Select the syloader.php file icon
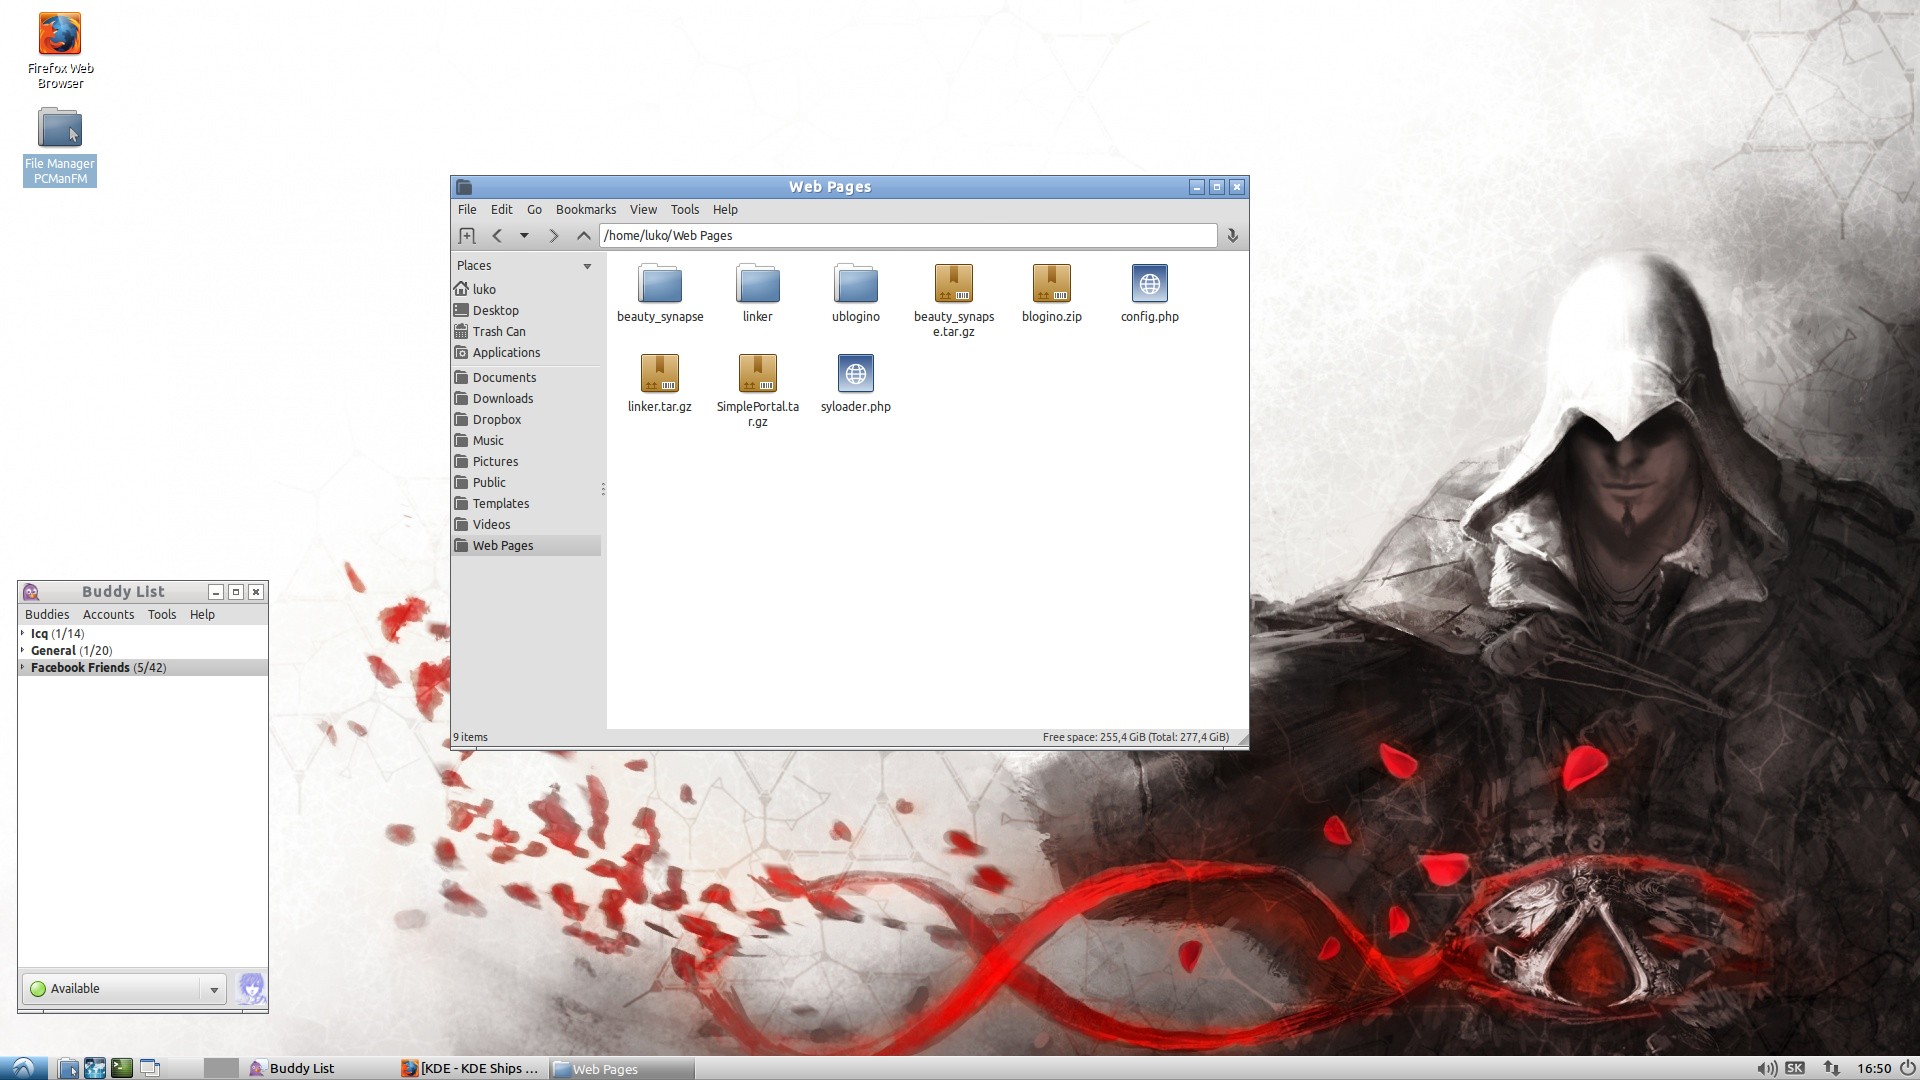The width and height of the screenshot is (1920, 1080). click(856, 374)
